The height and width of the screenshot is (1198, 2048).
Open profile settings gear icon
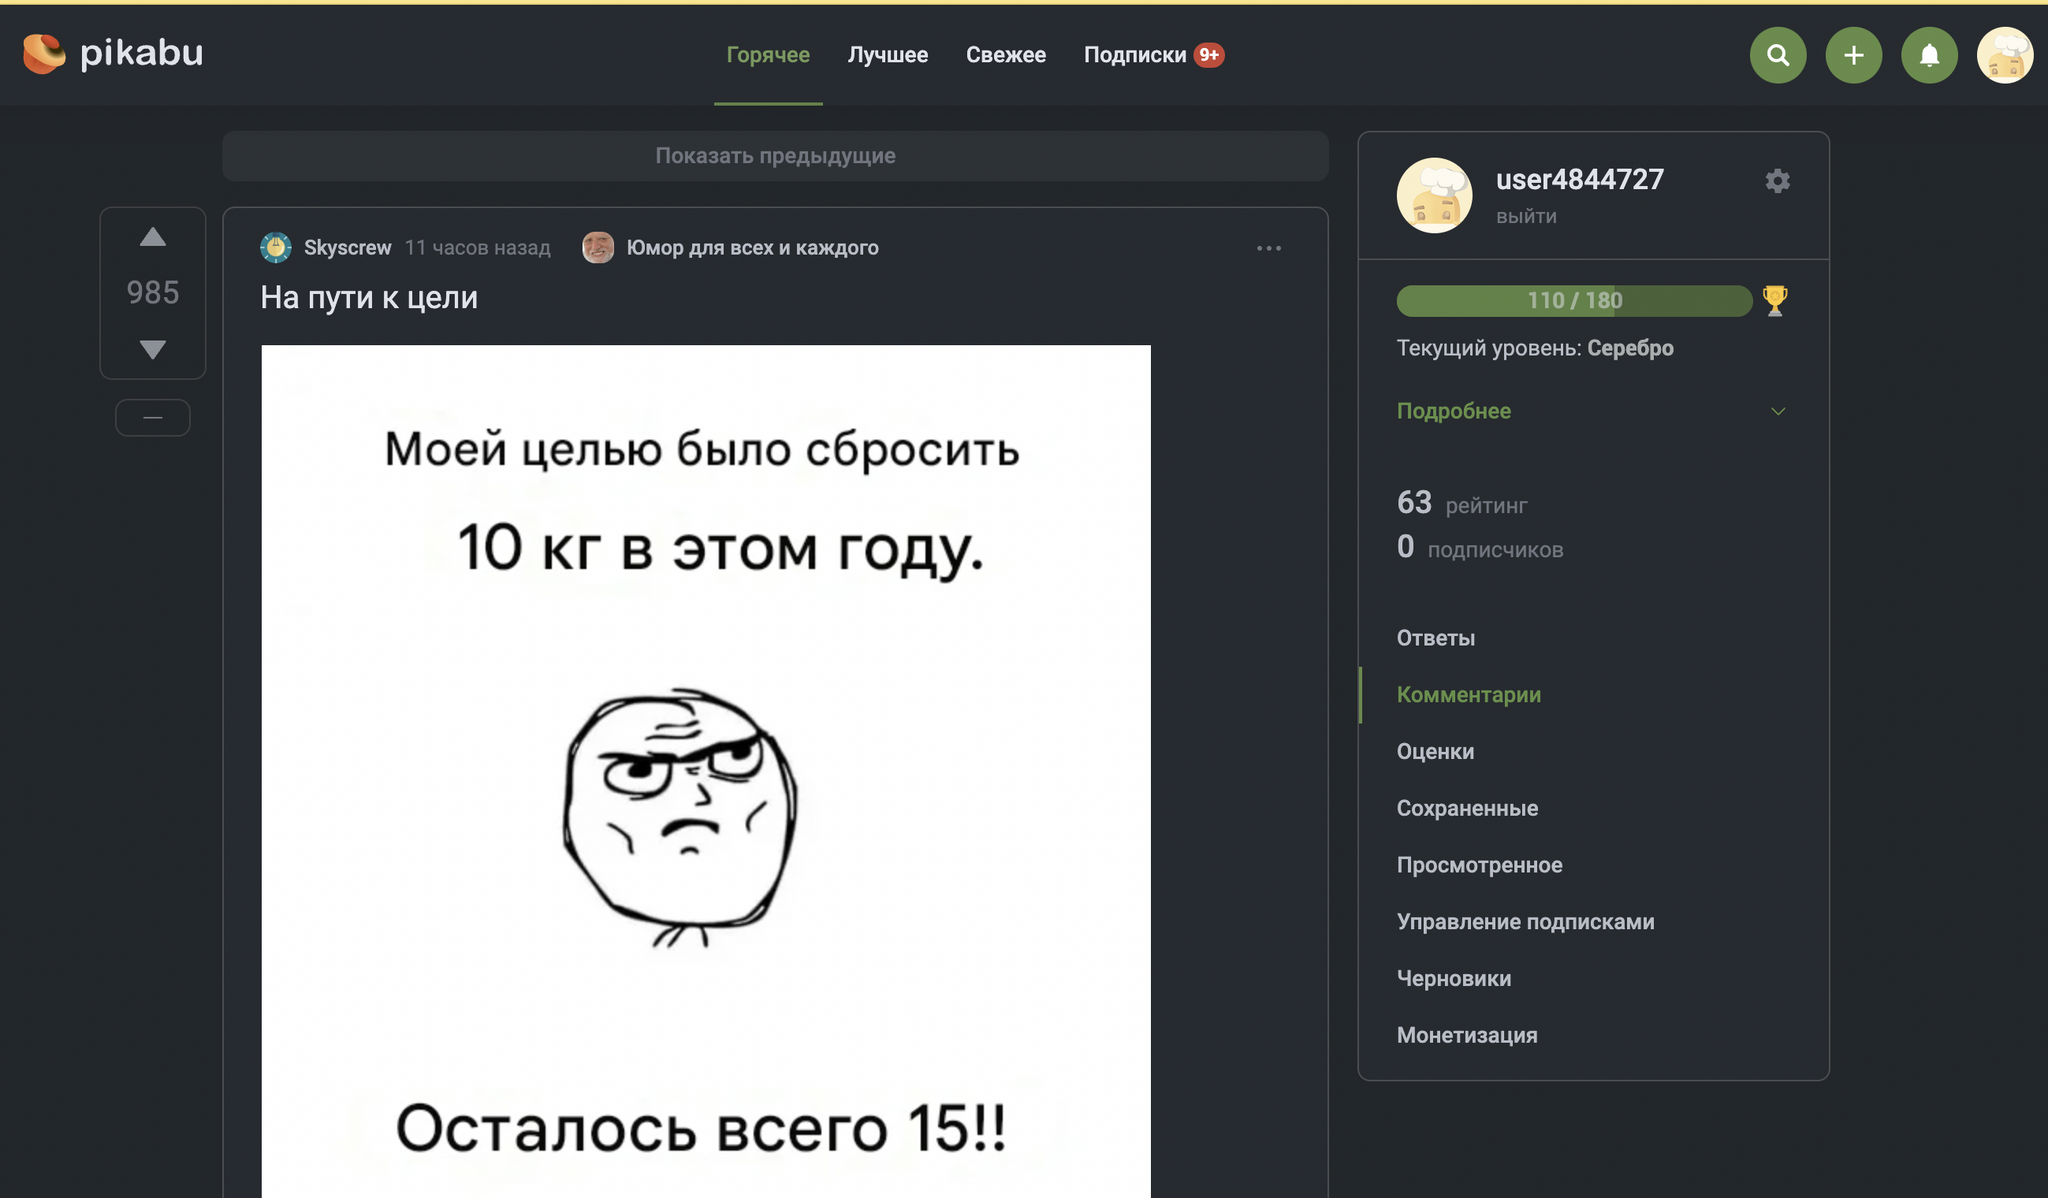coord(1777,181)
